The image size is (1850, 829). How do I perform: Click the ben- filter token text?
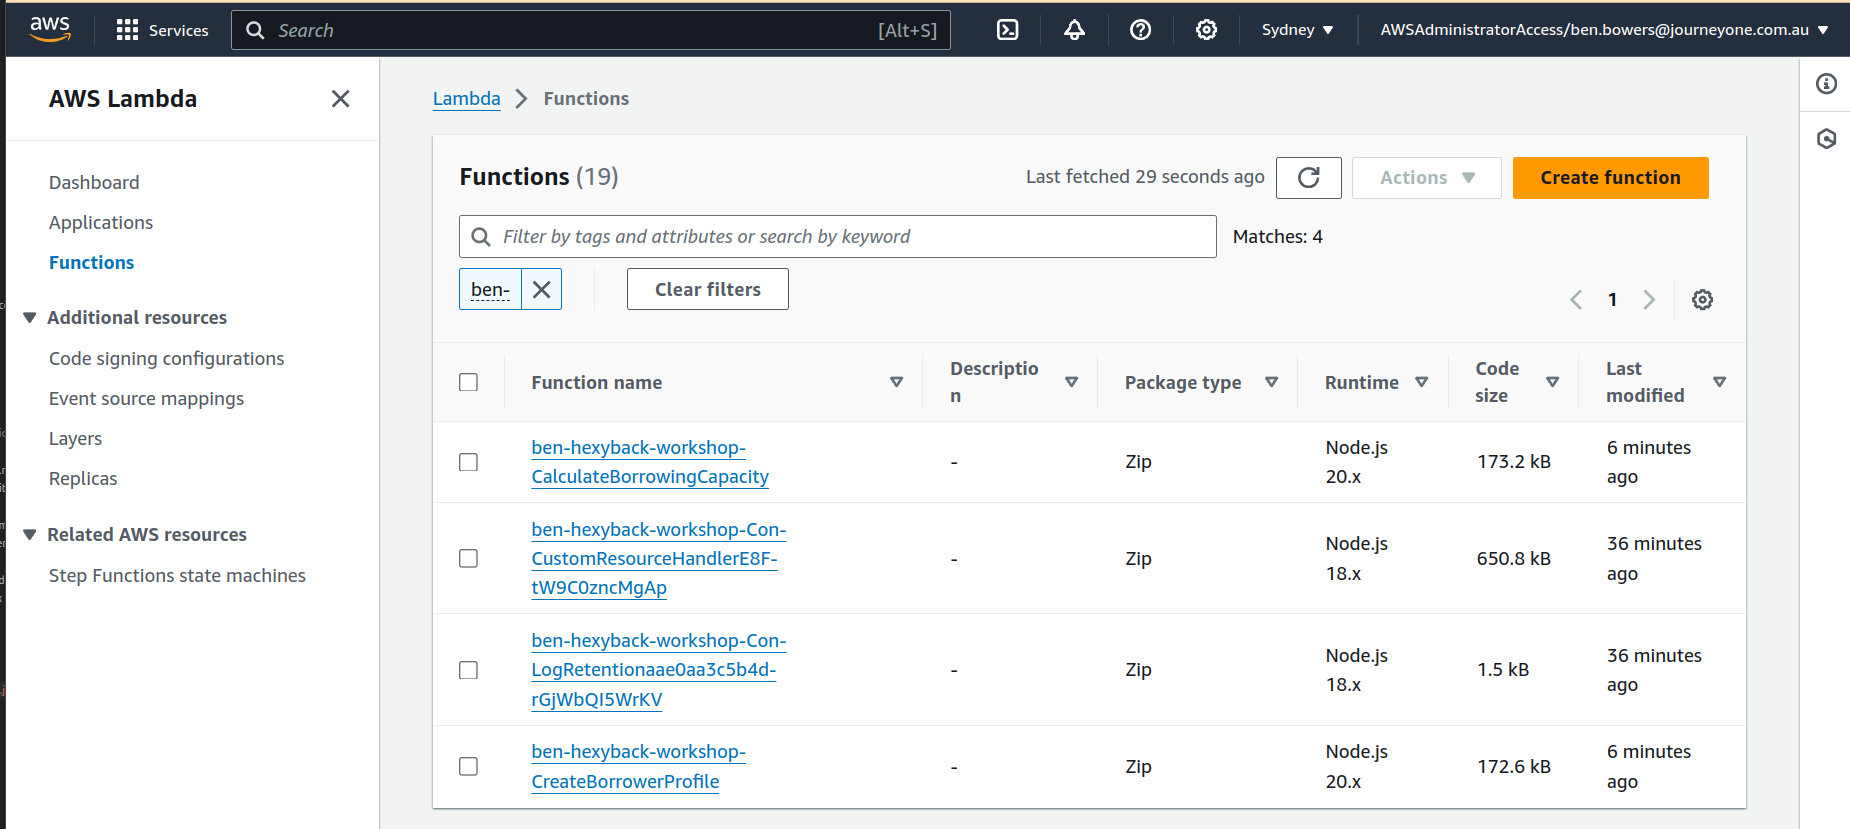[x=490, y=289]
